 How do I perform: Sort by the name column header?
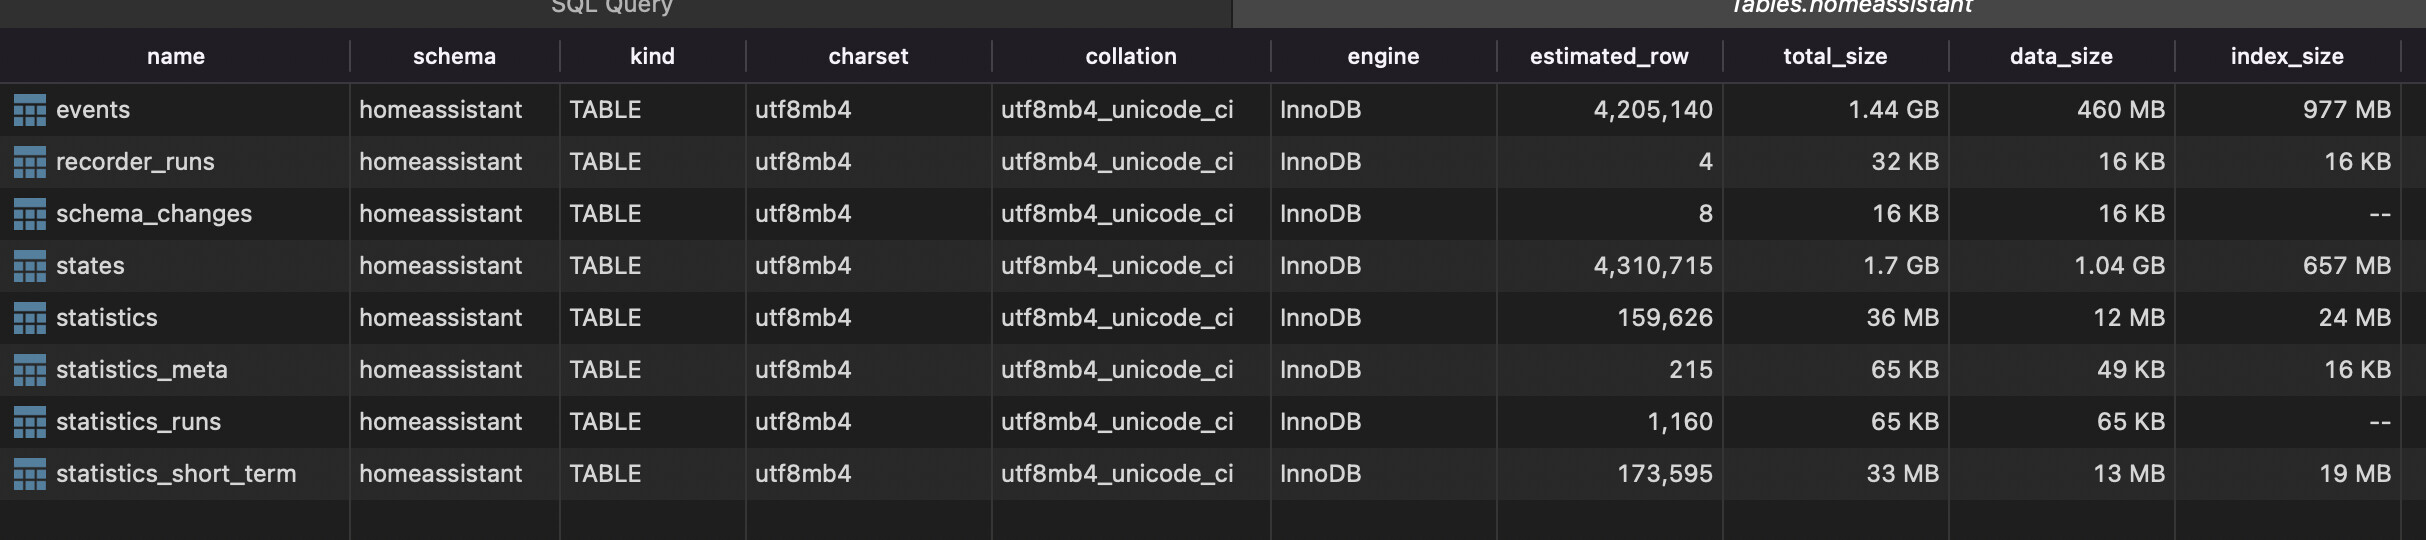tap(176, 57)
